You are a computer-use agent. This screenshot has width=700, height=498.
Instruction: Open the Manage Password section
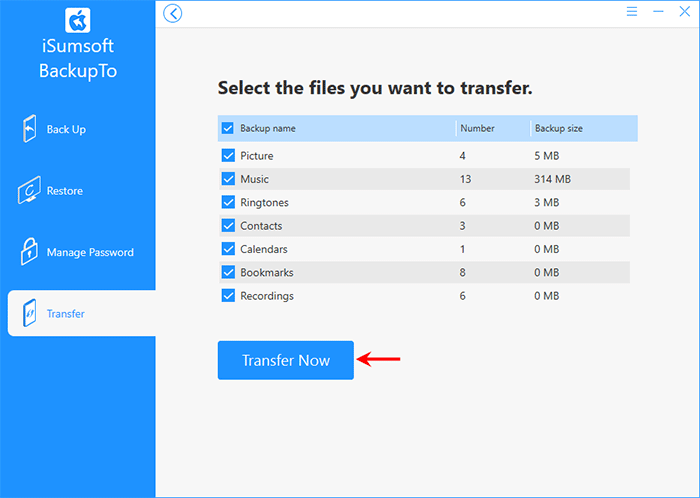(90, 253)
